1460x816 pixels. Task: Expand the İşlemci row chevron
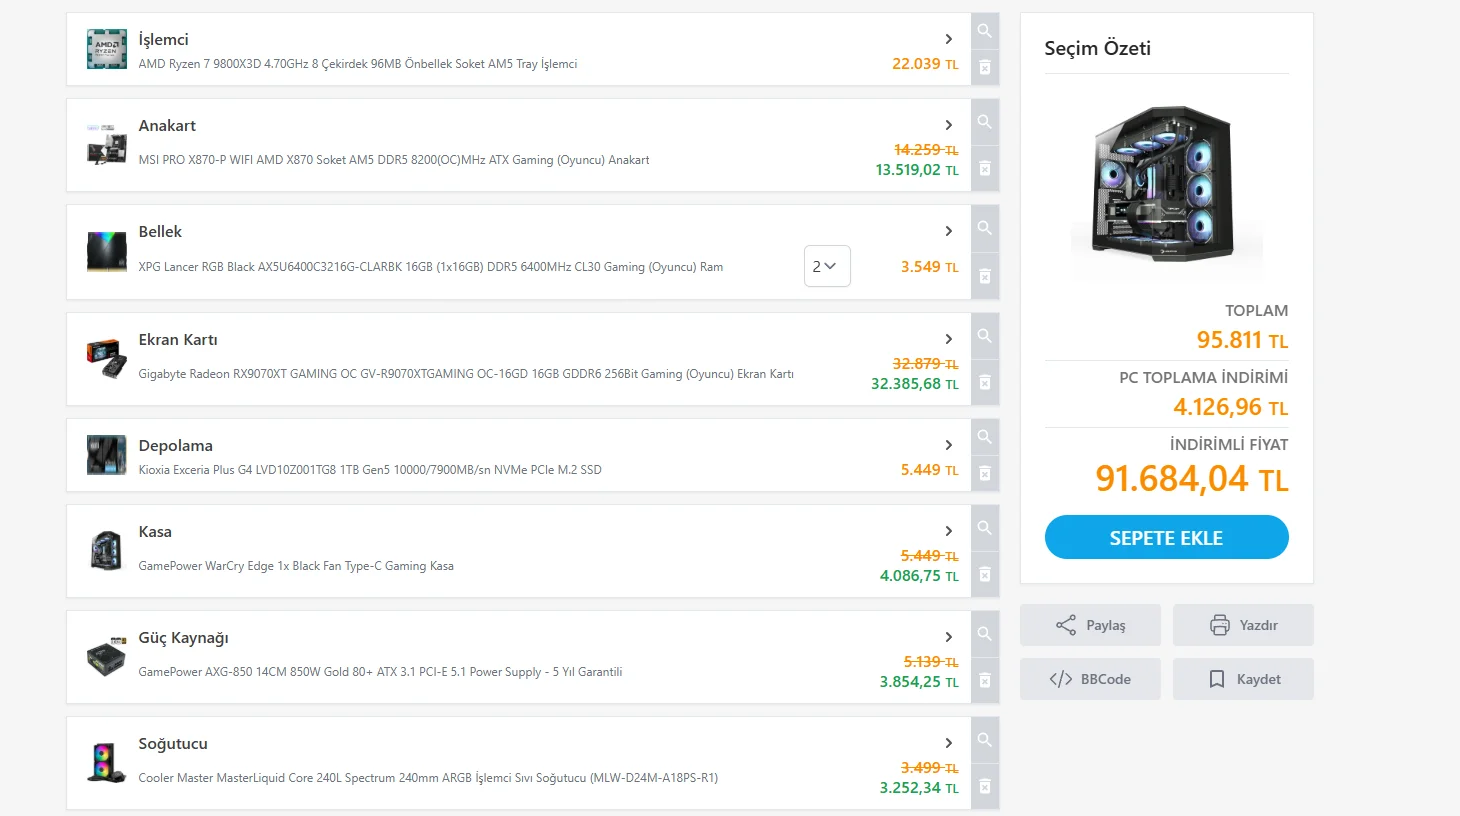point(949,39)
